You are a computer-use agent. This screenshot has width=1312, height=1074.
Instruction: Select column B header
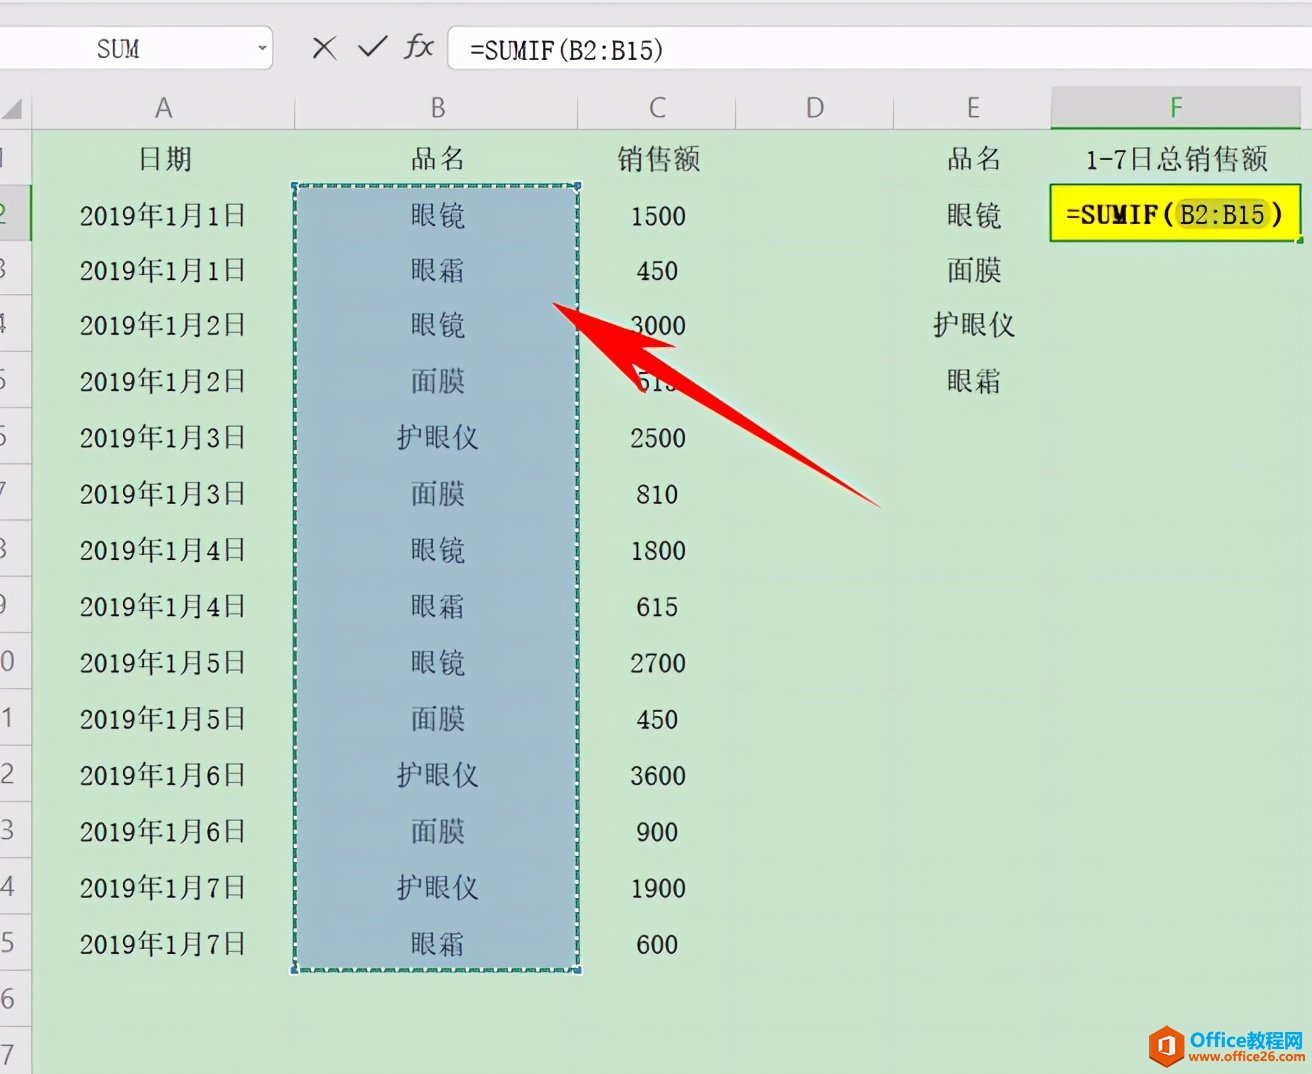click(x=437, y=108)
